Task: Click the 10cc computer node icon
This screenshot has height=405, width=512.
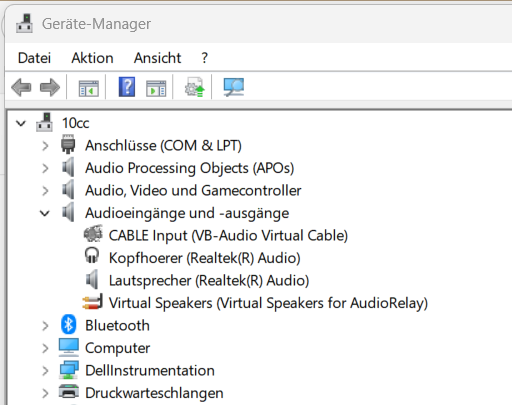Action: click(44, 122)
